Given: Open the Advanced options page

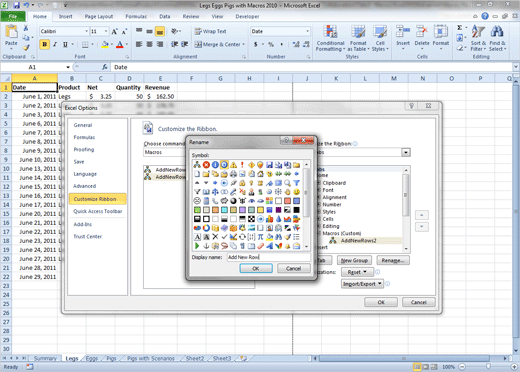Looking at the screenshot, I should point(85,186).
